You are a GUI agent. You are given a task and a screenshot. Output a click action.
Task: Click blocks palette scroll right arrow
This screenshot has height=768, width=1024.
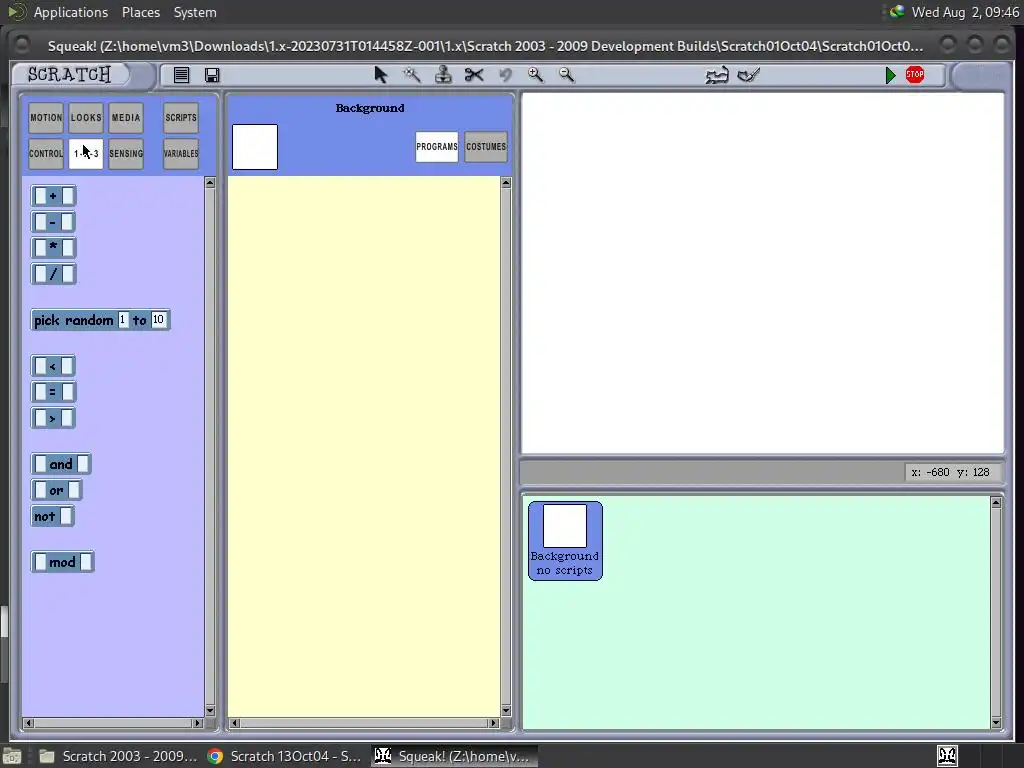(x=197, y=723)
